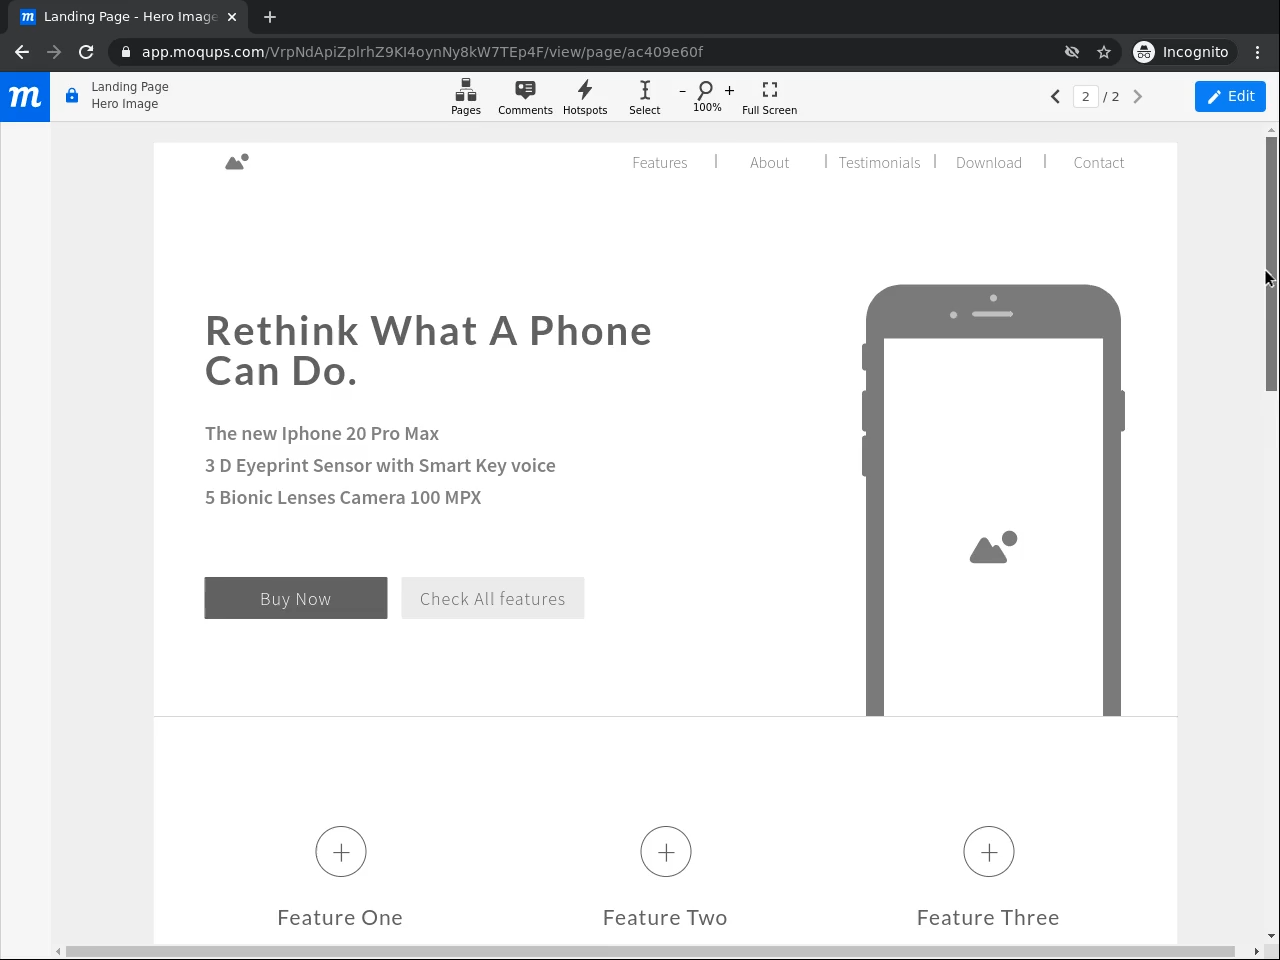1280x960 pixels.
Task: Activate the Select tool
Action: [645, 97]
